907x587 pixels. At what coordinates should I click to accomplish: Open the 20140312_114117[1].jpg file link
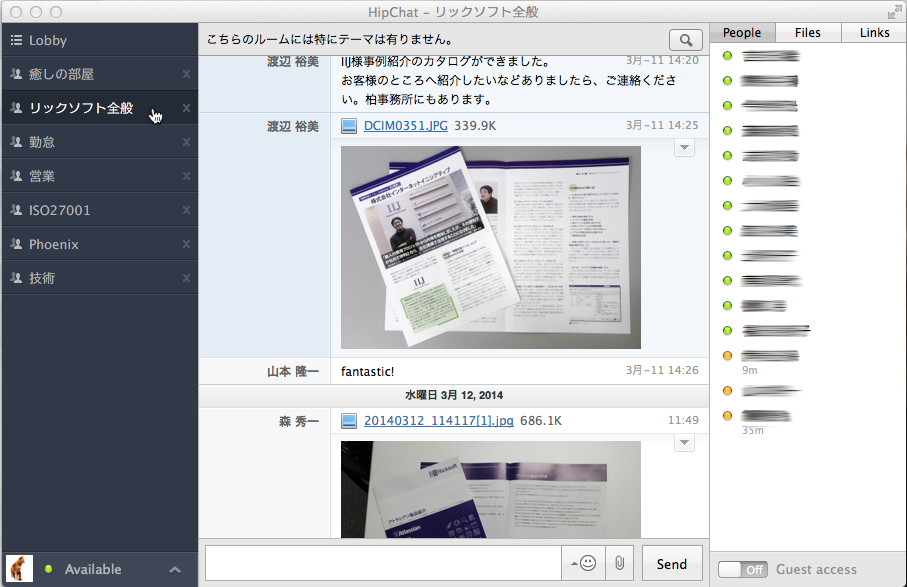(x=438, y=420)
